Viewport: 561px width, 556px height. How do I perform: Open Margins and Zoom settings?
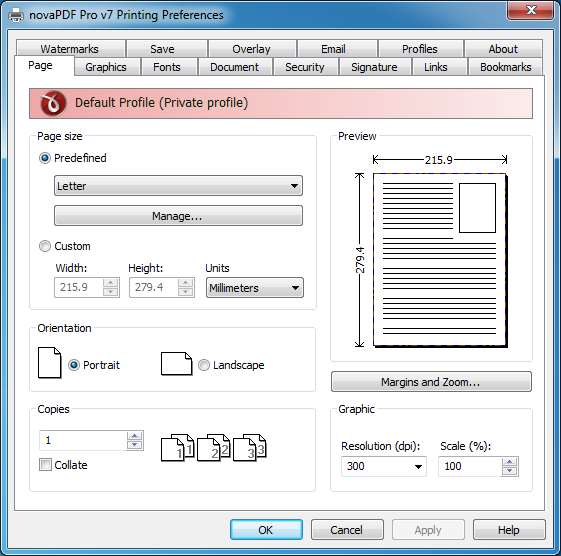point(431,382)
